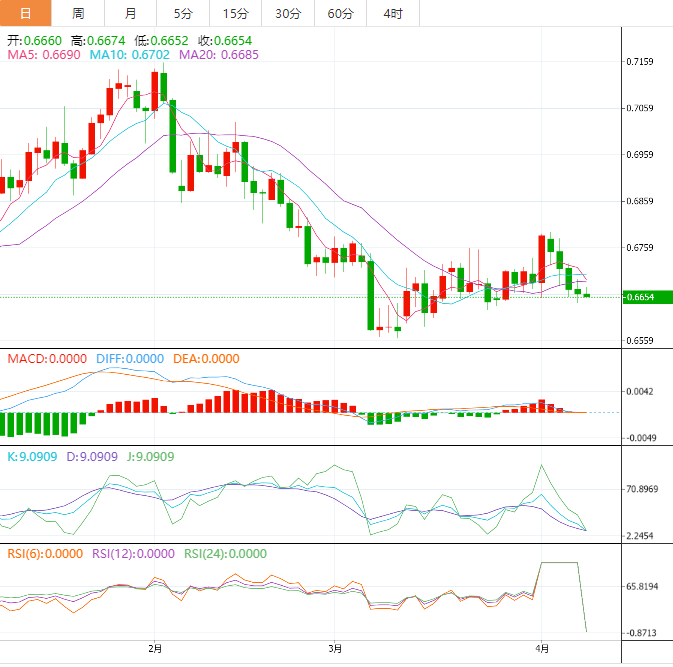This screenshot has width=673, height=667.
Task: Click the K:9.0909 label in KDJ panel
Action: 32,456
